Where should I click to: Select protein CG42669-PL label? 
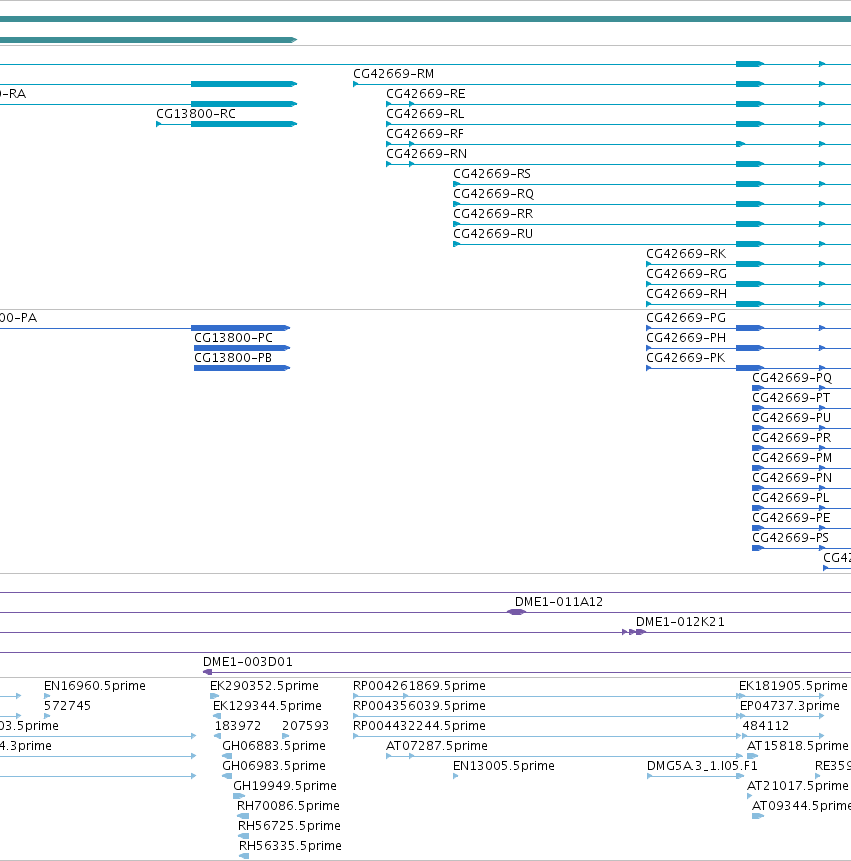pos(791,497)
